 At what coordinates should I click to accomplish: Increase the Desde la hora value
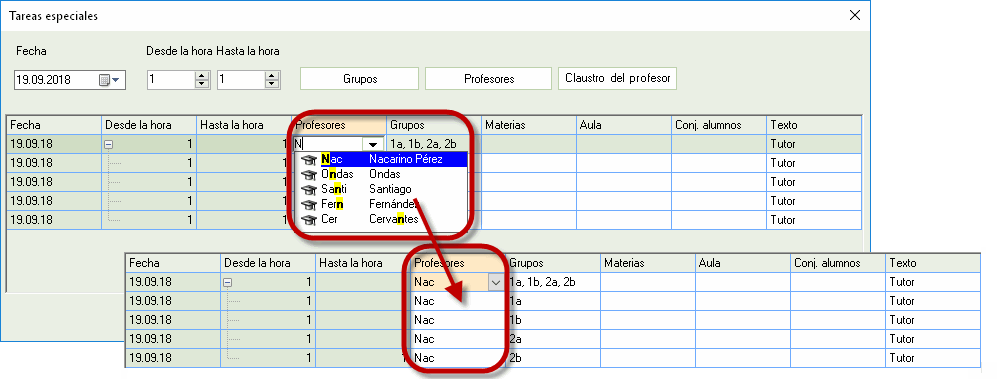tap(202, 76)
